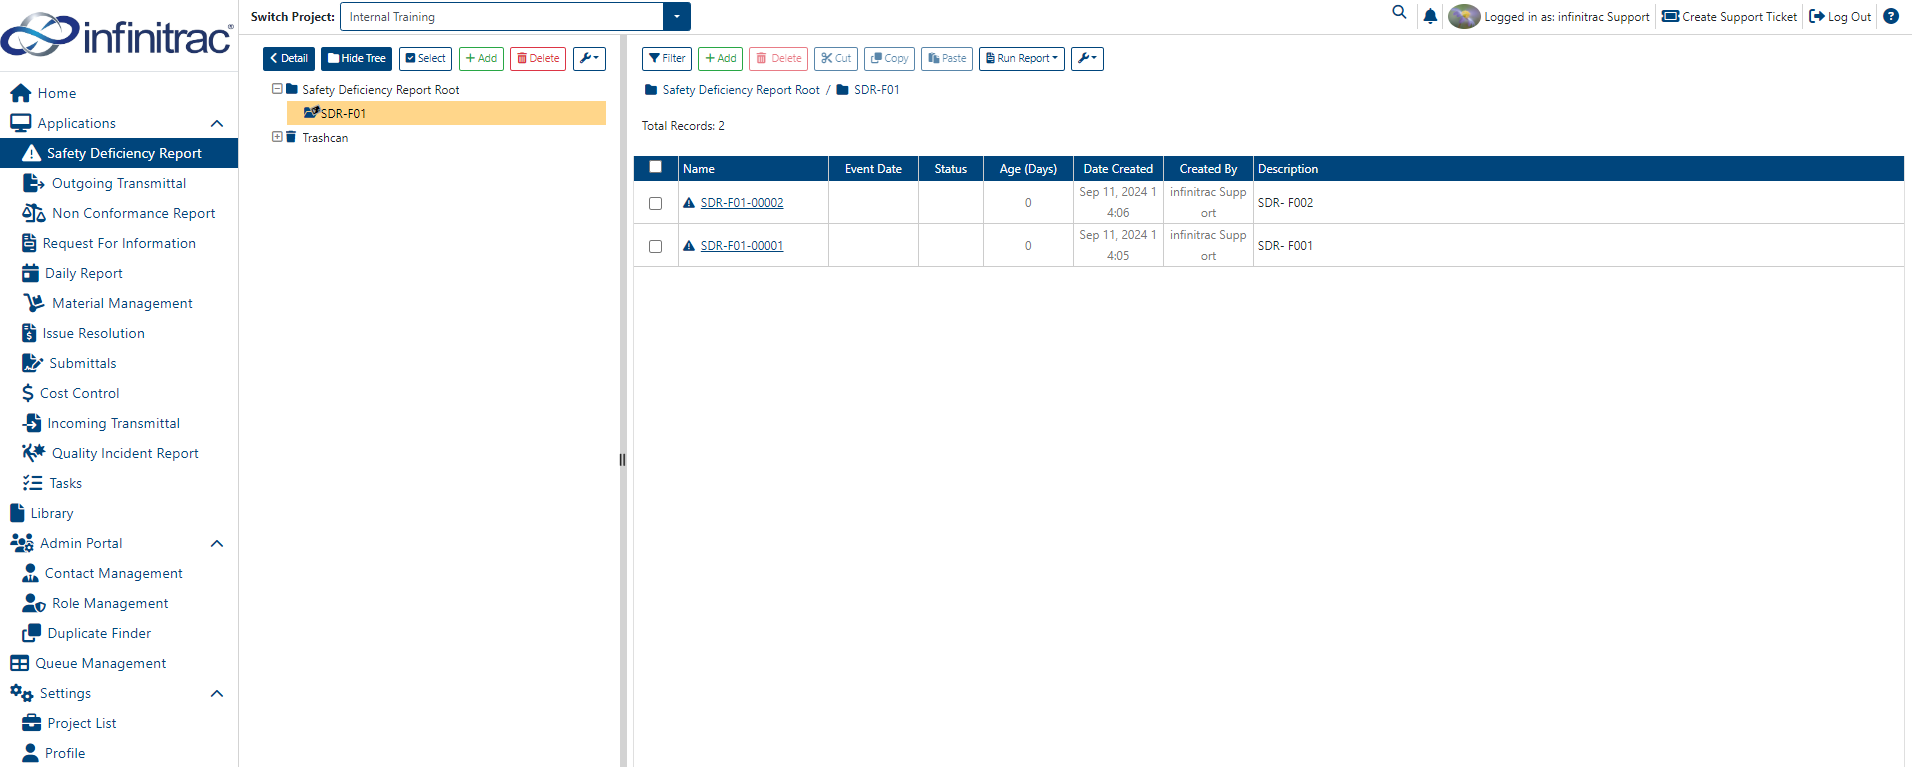
Task: Open Cost Control dollar icon
Action: click(28, 393)
